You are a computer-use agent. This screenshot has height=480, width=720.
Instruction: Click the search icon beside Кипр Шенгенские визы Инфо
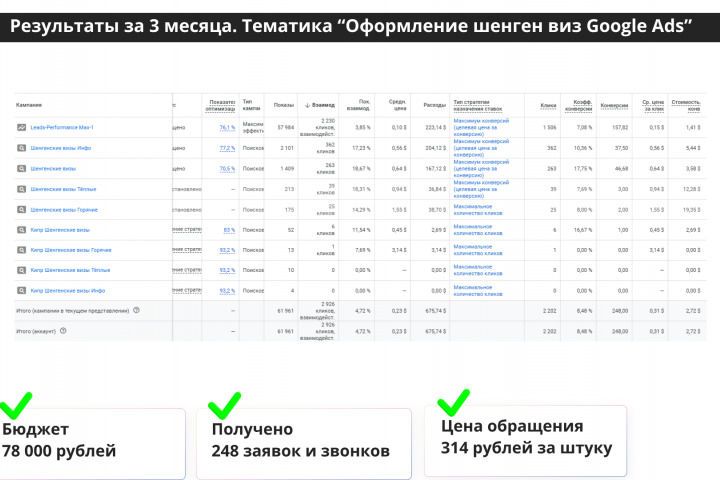coord(22,290)
